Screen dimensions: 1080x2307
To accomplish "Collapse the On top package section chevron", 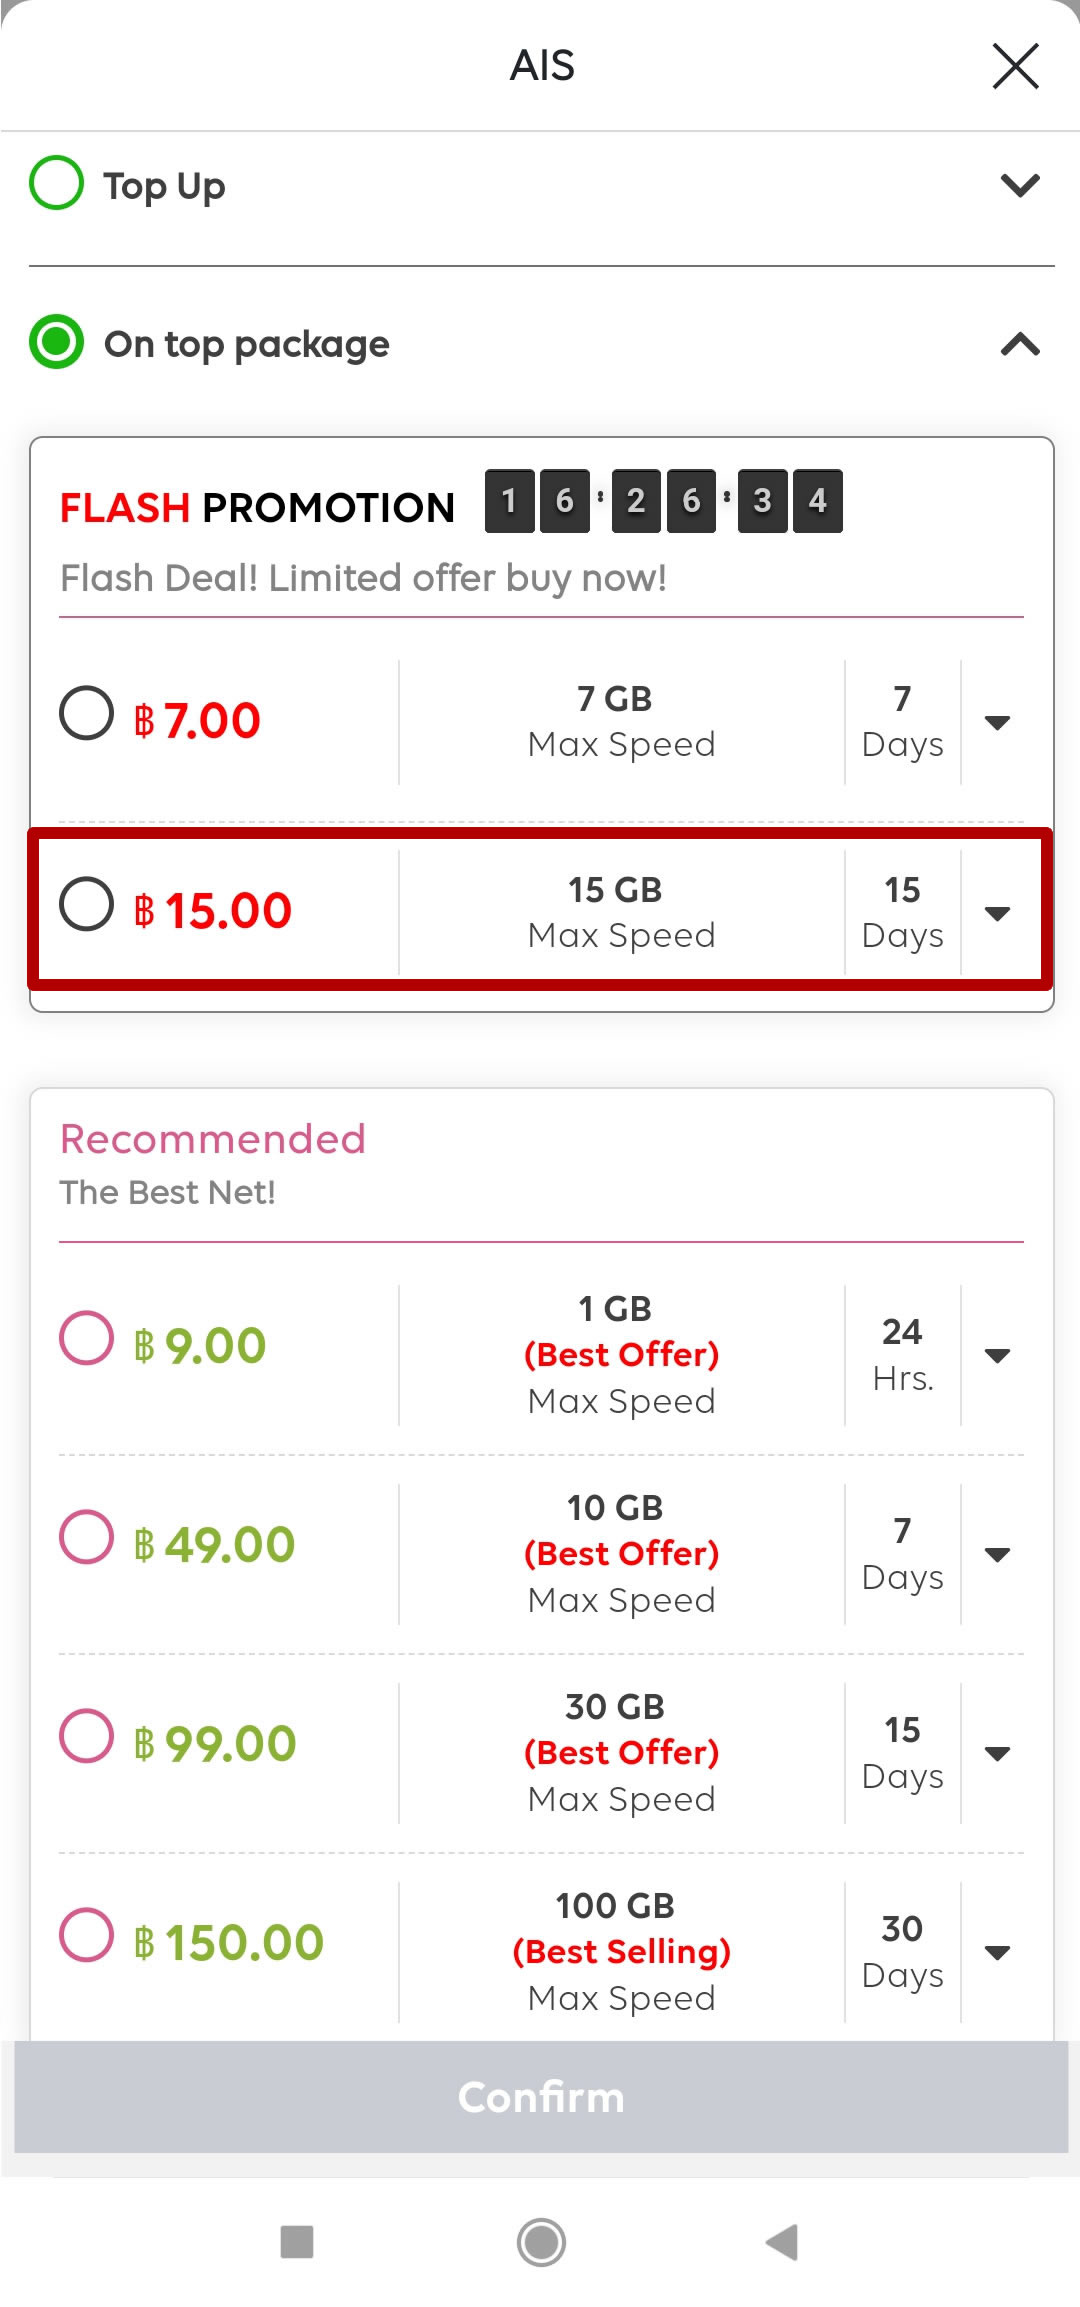I will [x=1020, y=345].
